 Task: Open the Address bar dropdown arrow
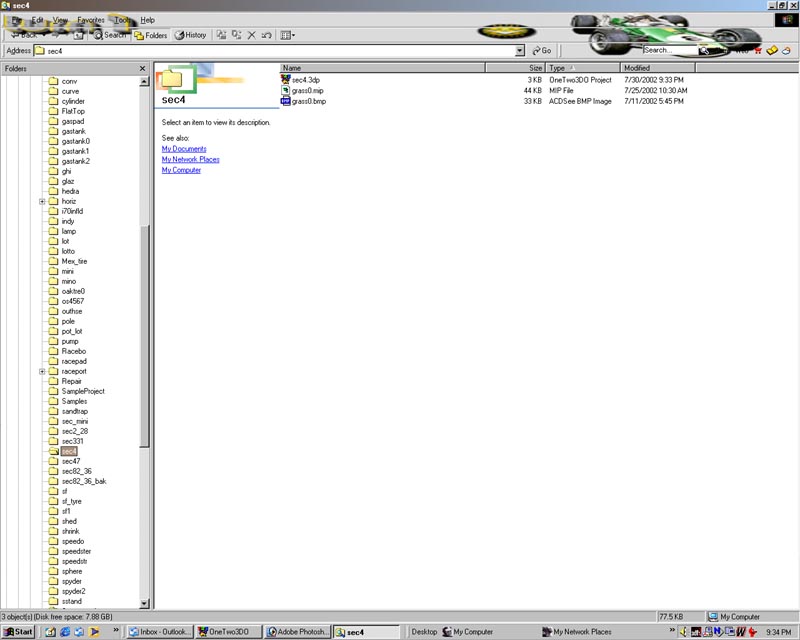(519, 51)
